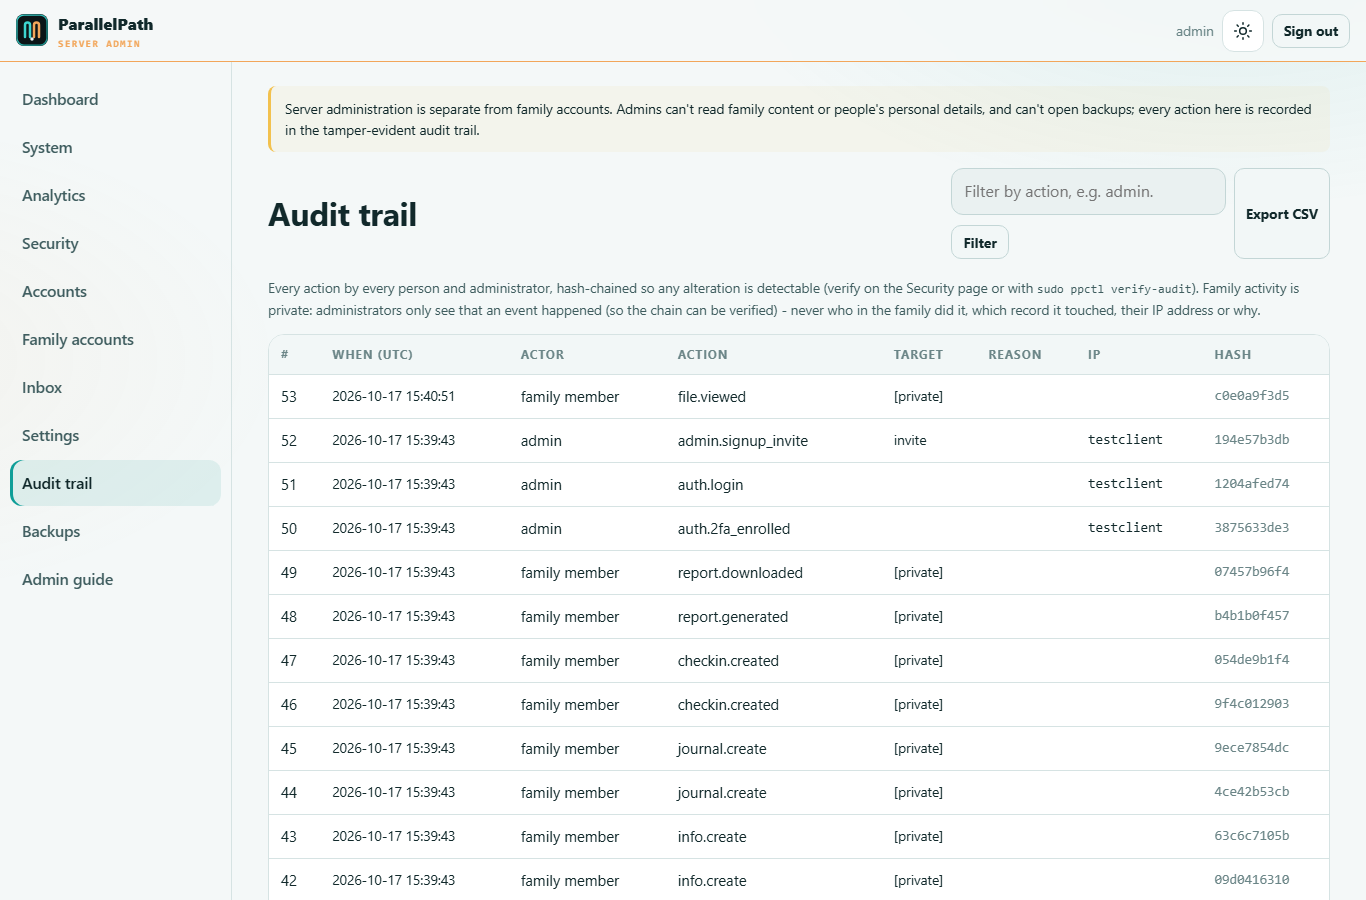Image resolution: width=1366 pixels, height=900 pixels.
Task: Click the WHEN (UTC) column header
Action: (x=372, y=355)
